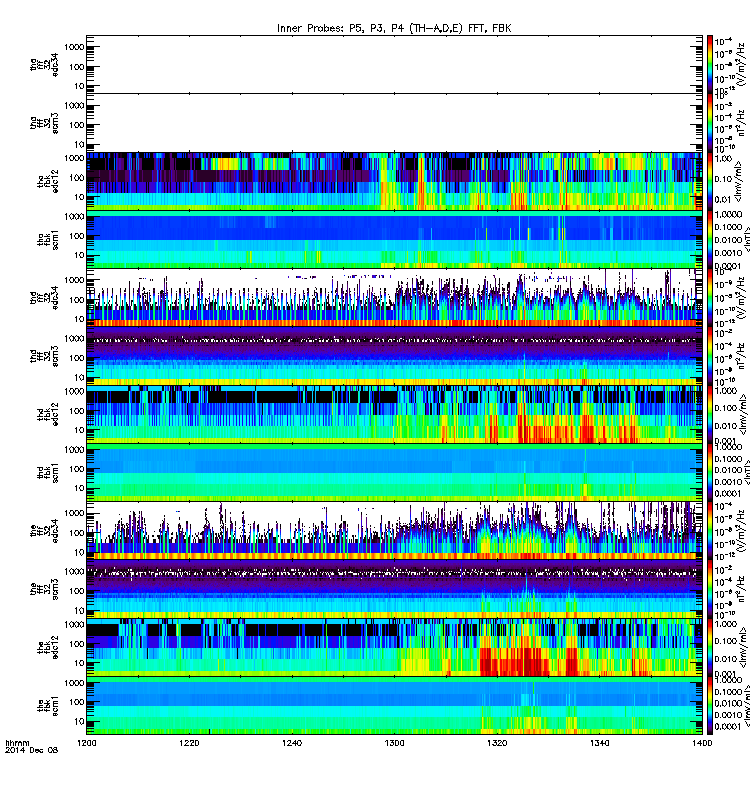Select the tha fbk edc12 panel label

point(48,181)
